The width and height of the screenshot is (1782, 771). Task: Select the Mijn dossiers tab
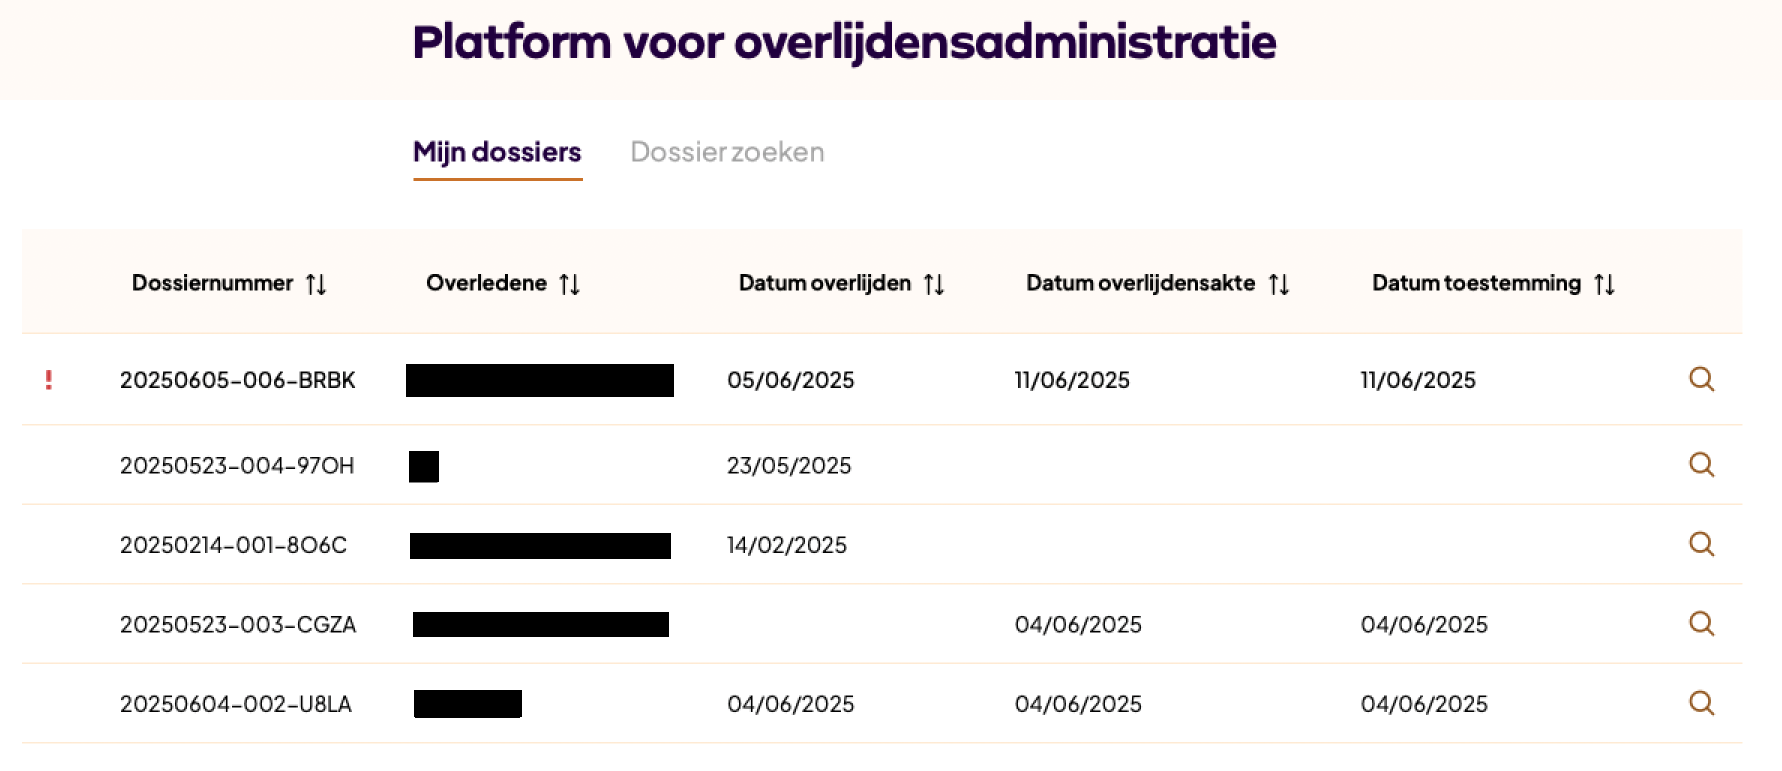497,152
